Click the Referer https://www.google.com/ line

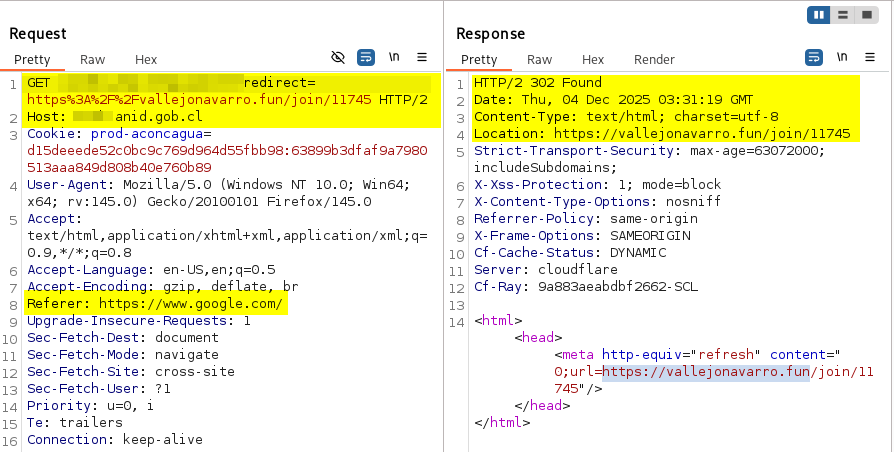coord(155,304)
